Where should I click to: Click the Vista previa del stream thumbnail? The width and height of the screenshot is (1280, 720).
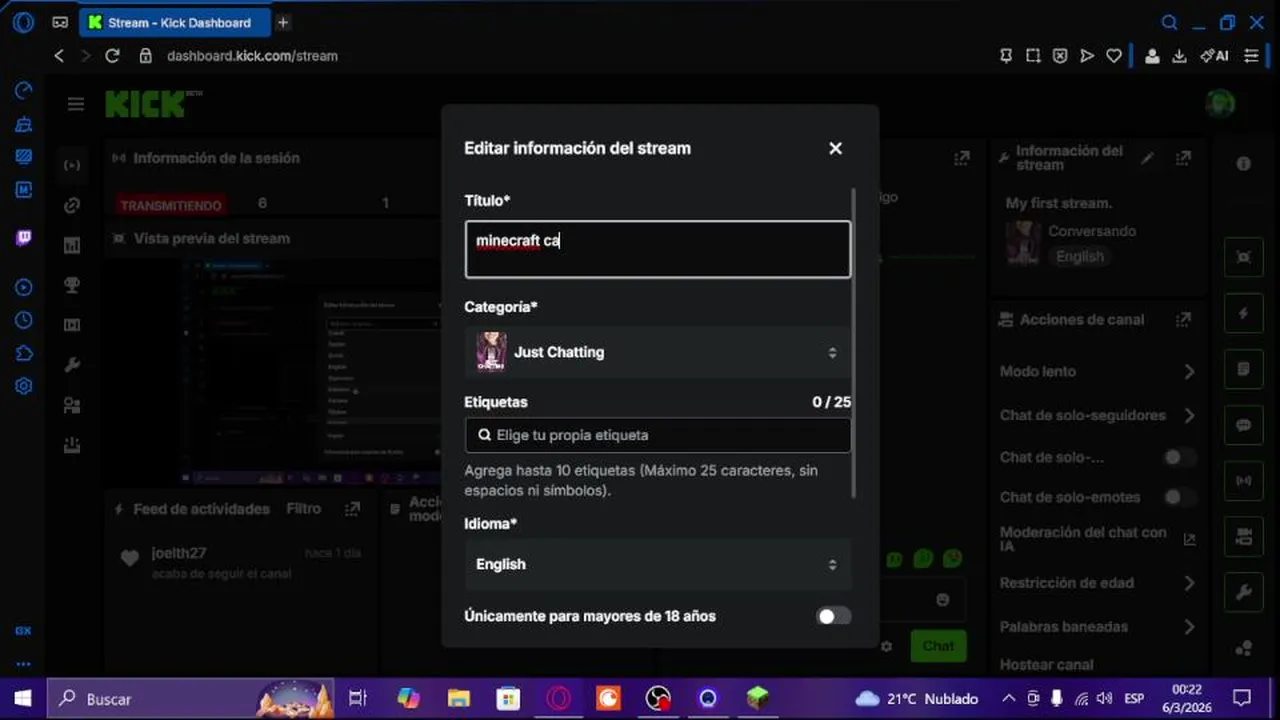(x=310, y=372)
